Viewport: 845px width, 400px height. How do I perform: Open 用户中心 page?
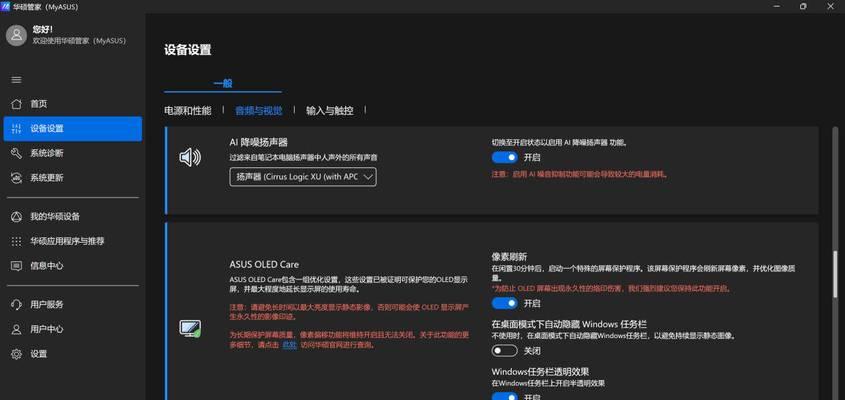[73, 329]
